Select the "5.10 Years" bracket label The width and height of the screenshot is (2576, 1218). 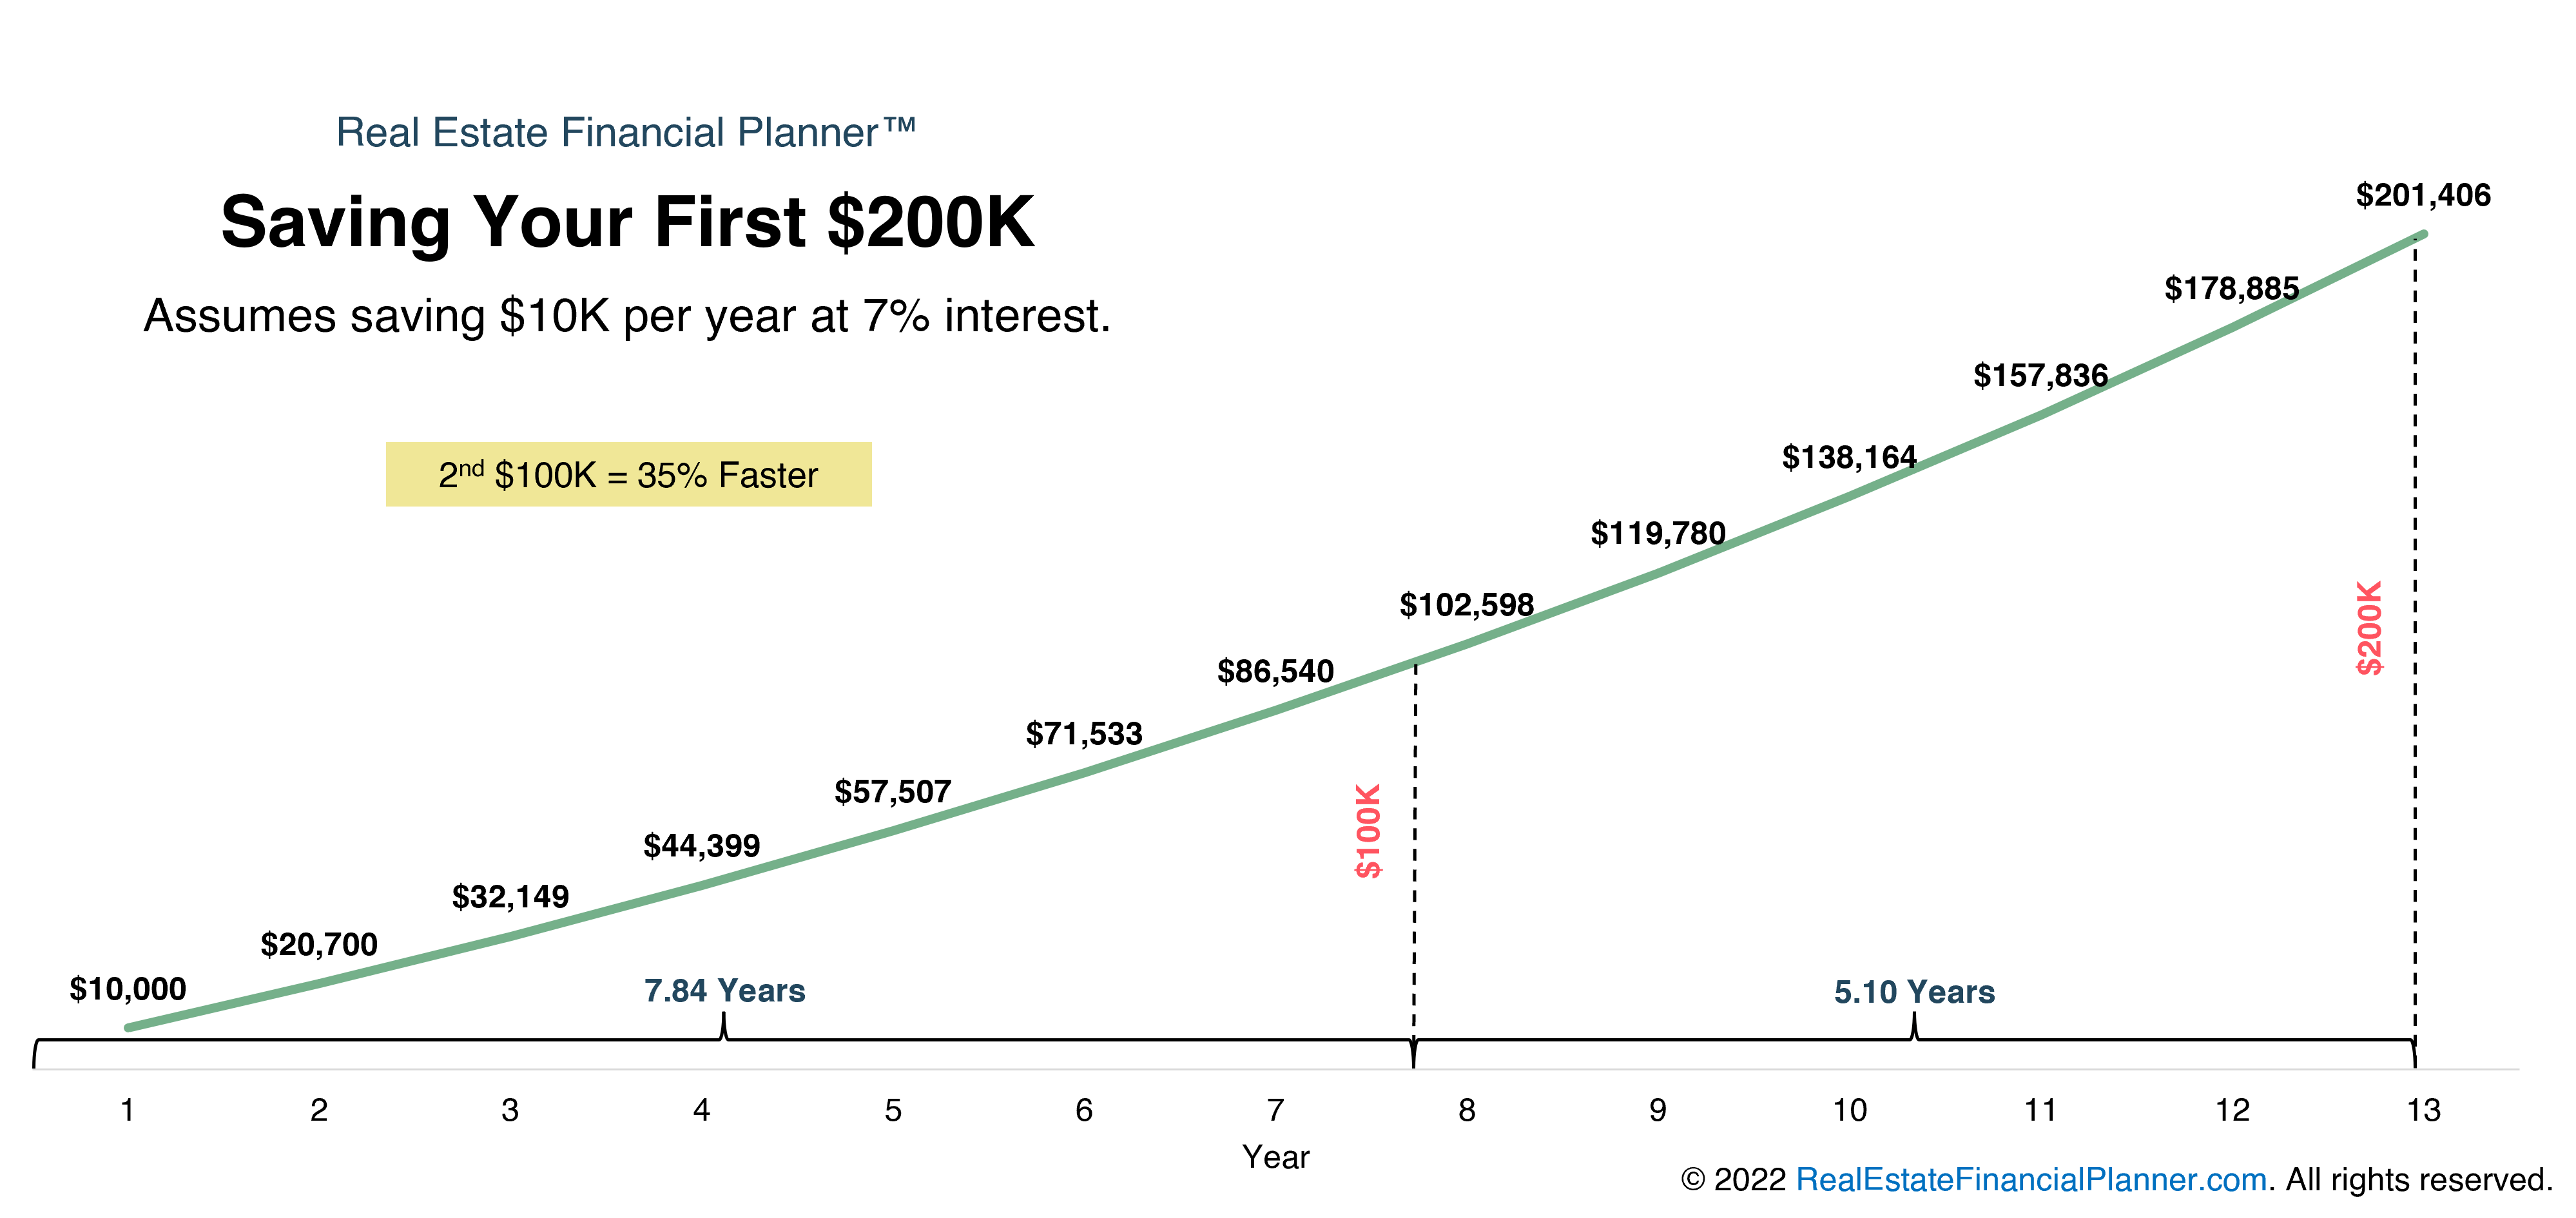1914,992
